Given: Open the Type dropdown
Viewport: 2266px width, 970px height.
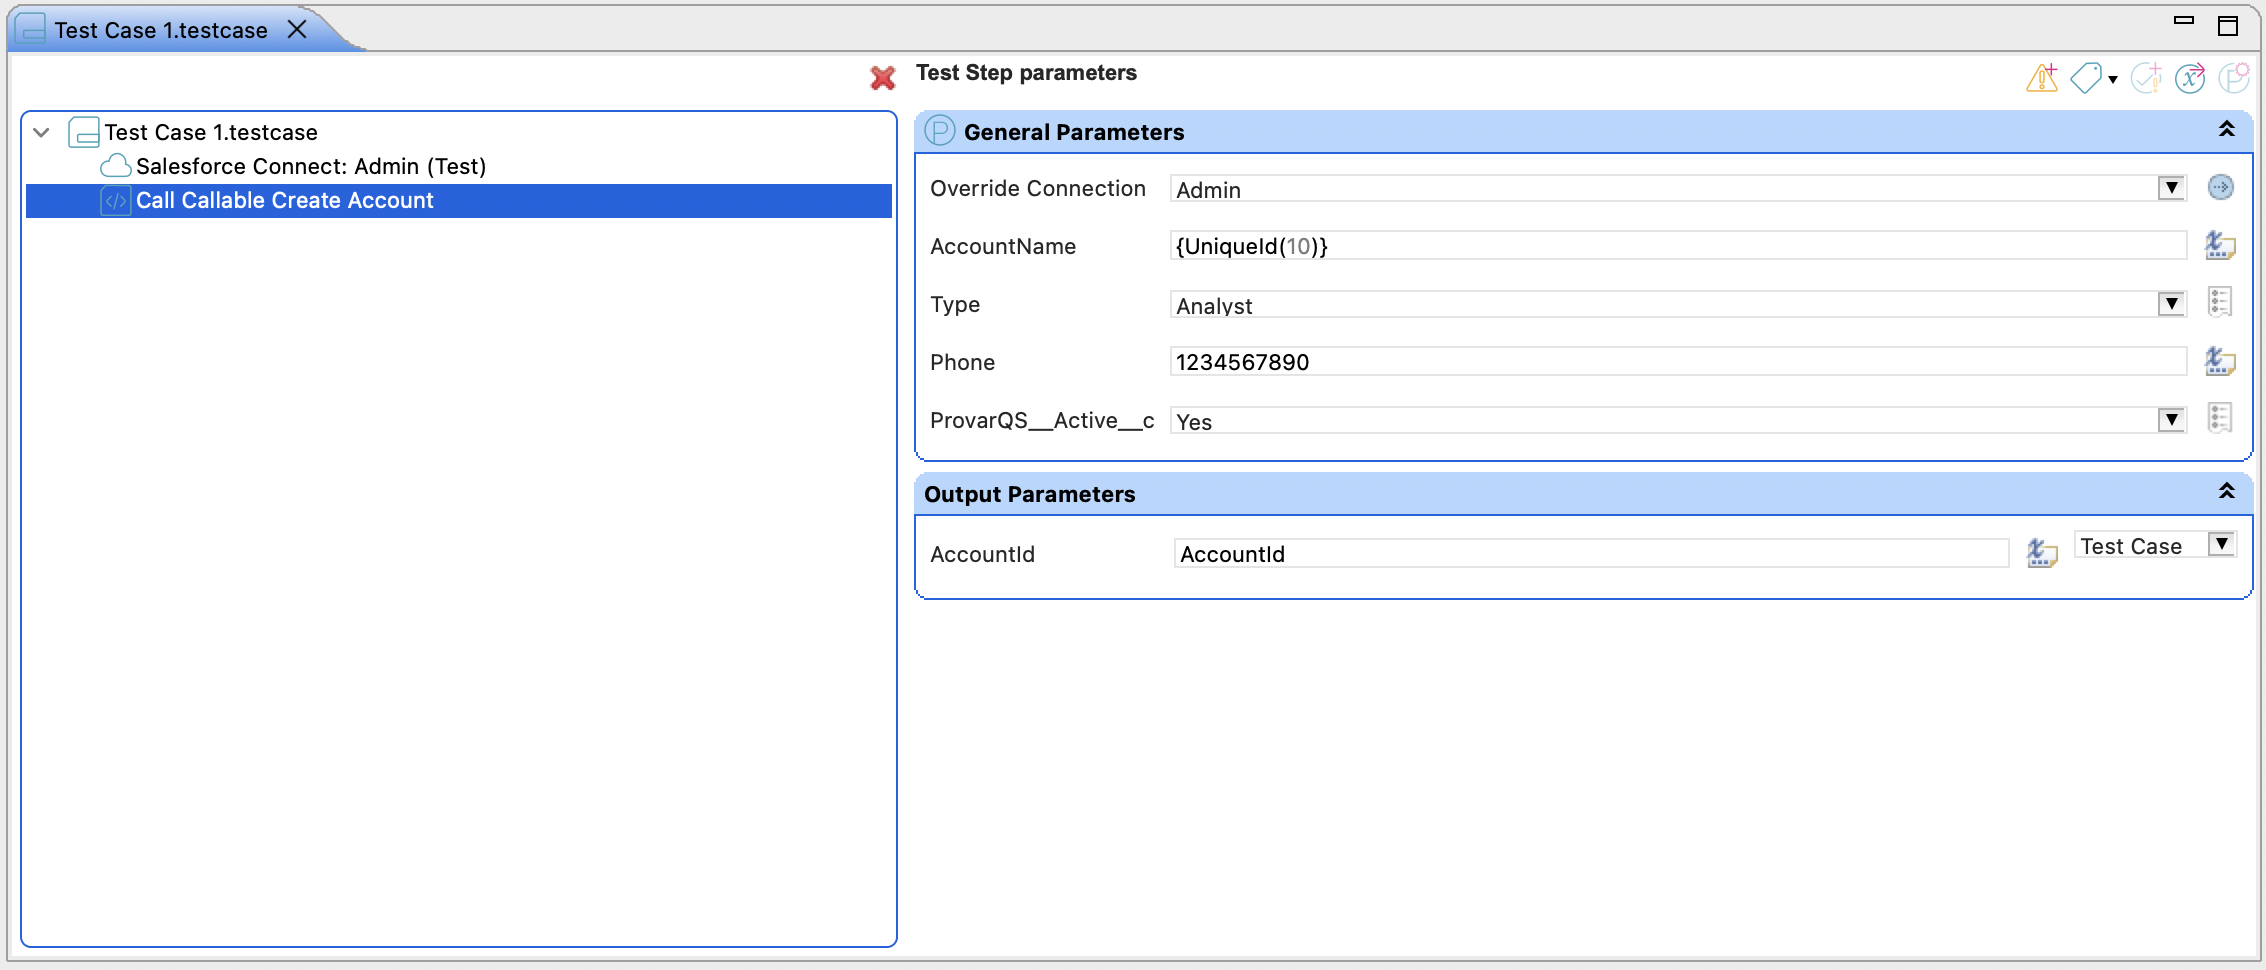Looking at the screenshot, I should (2170, 304).
